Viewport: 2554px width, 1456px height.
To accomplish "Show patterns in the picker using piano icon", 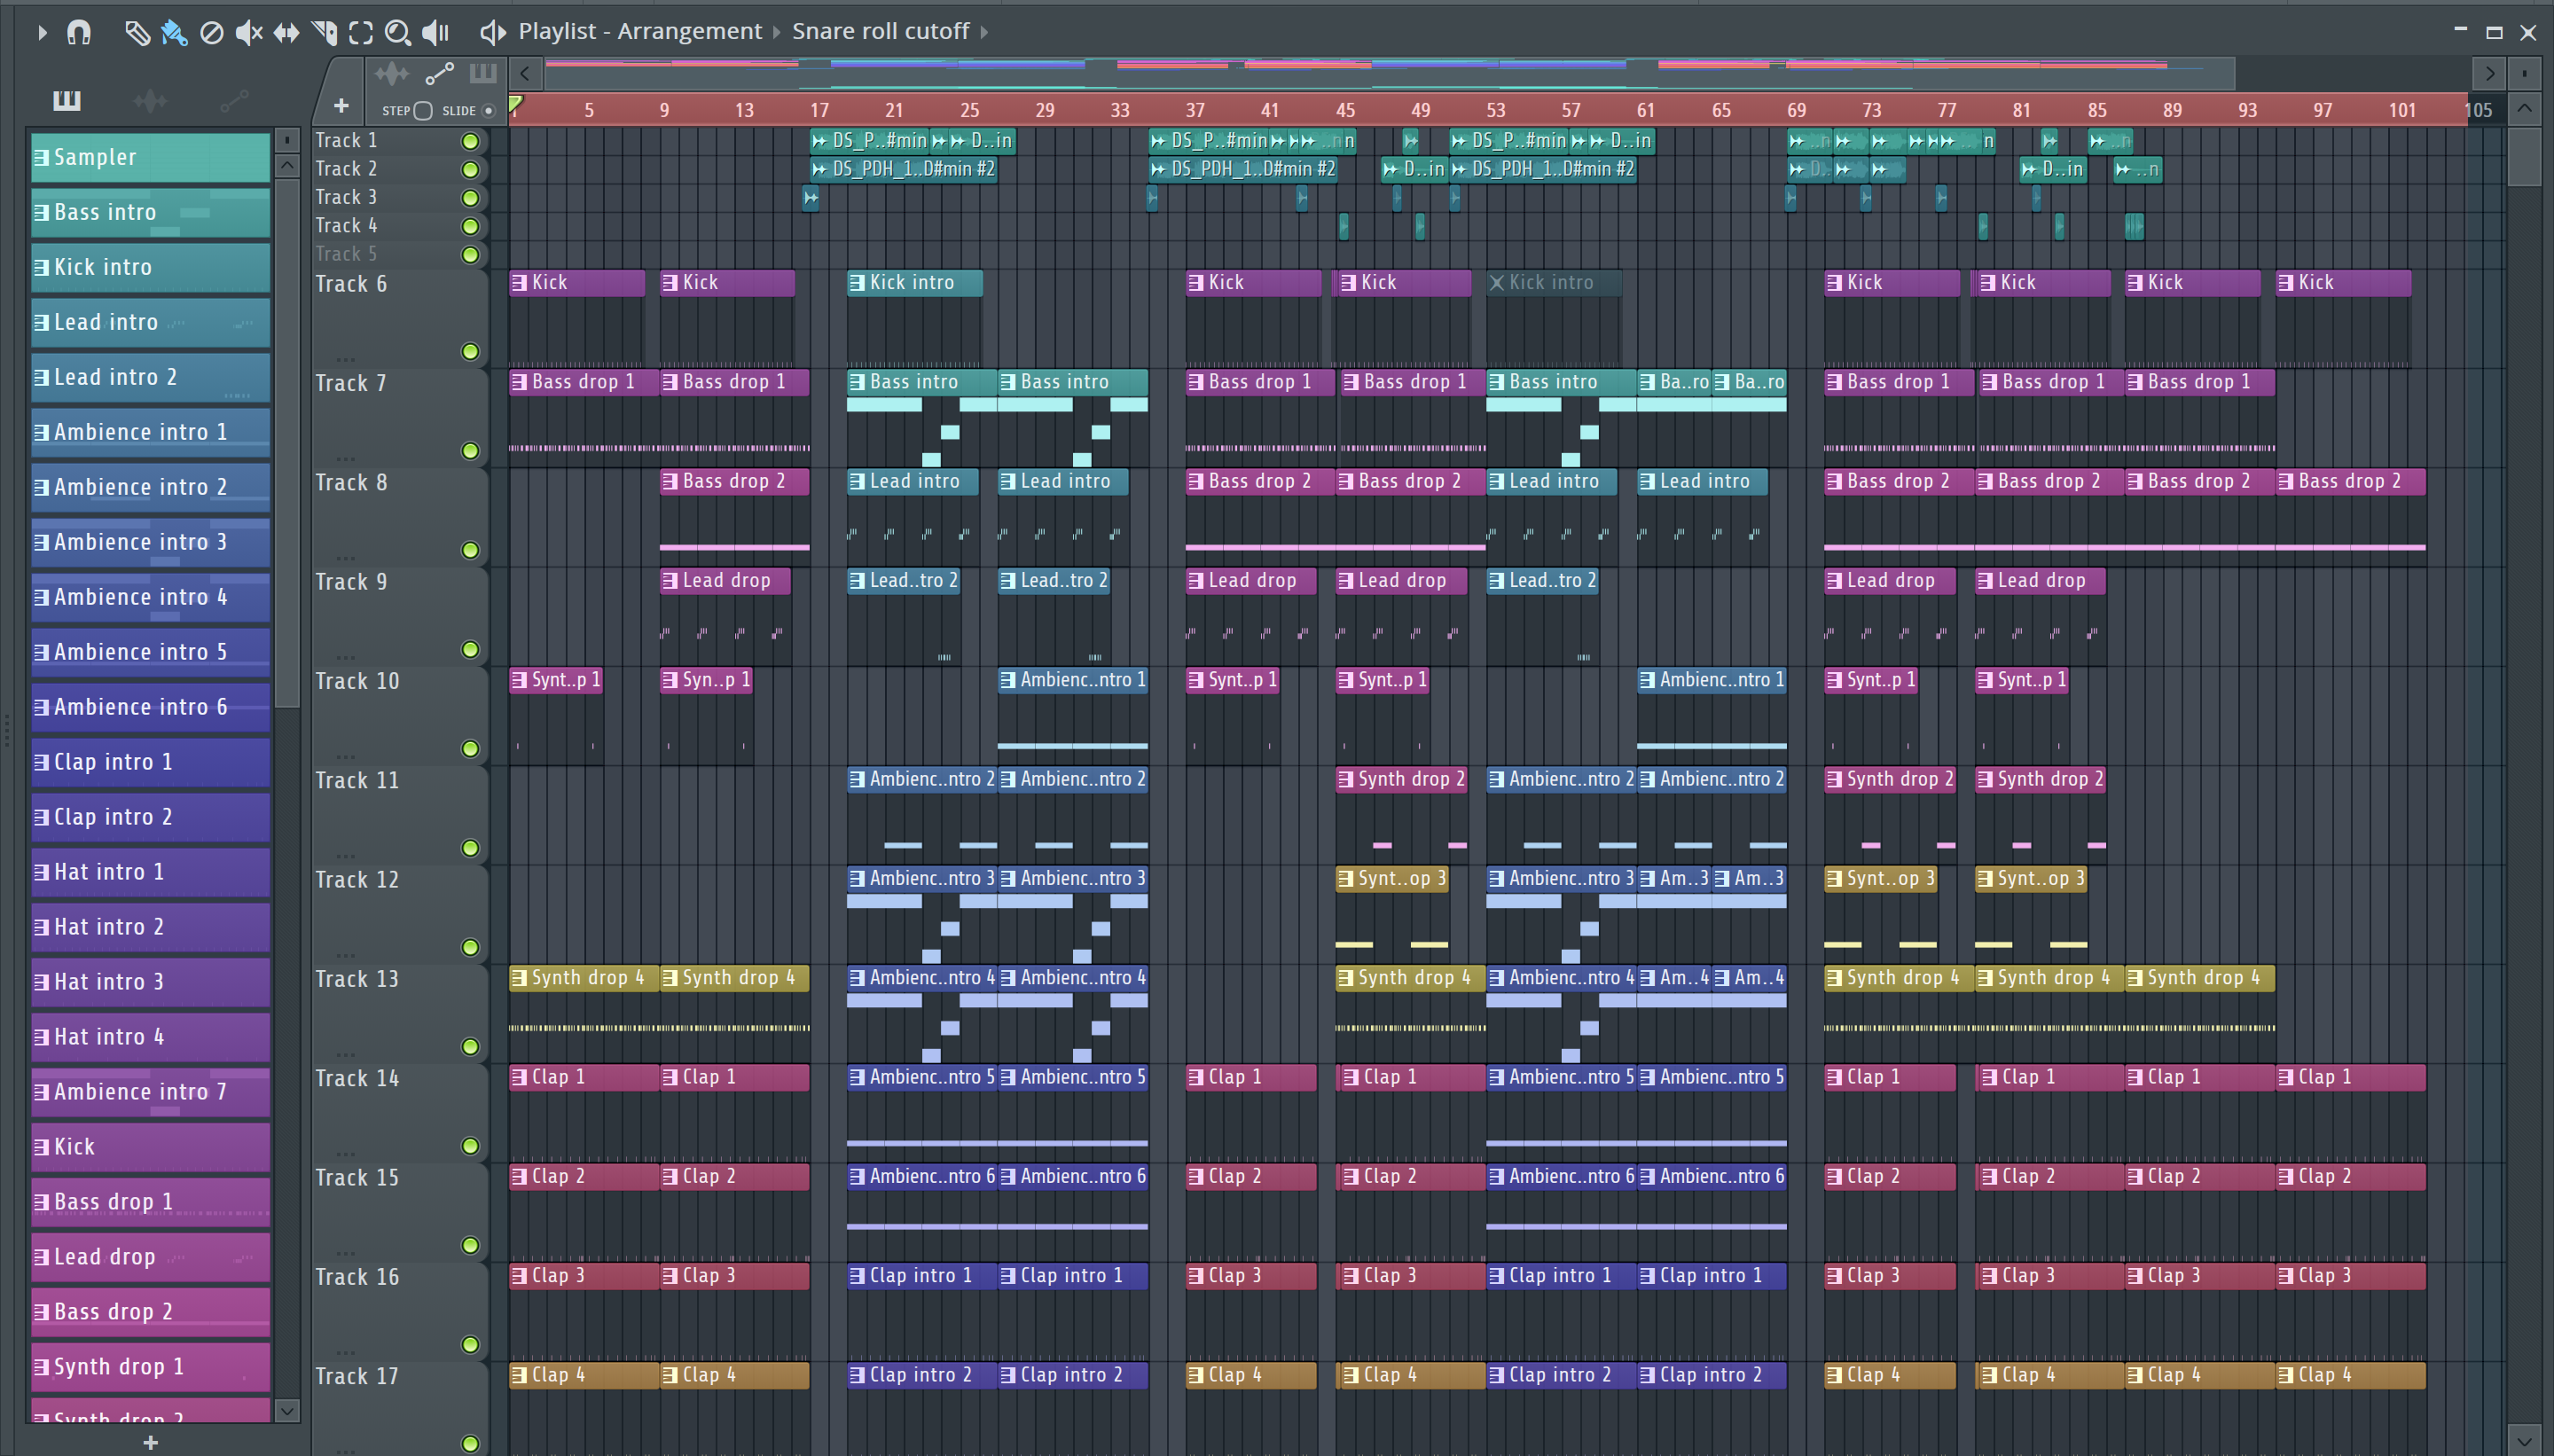I will (x=67, y=100).
